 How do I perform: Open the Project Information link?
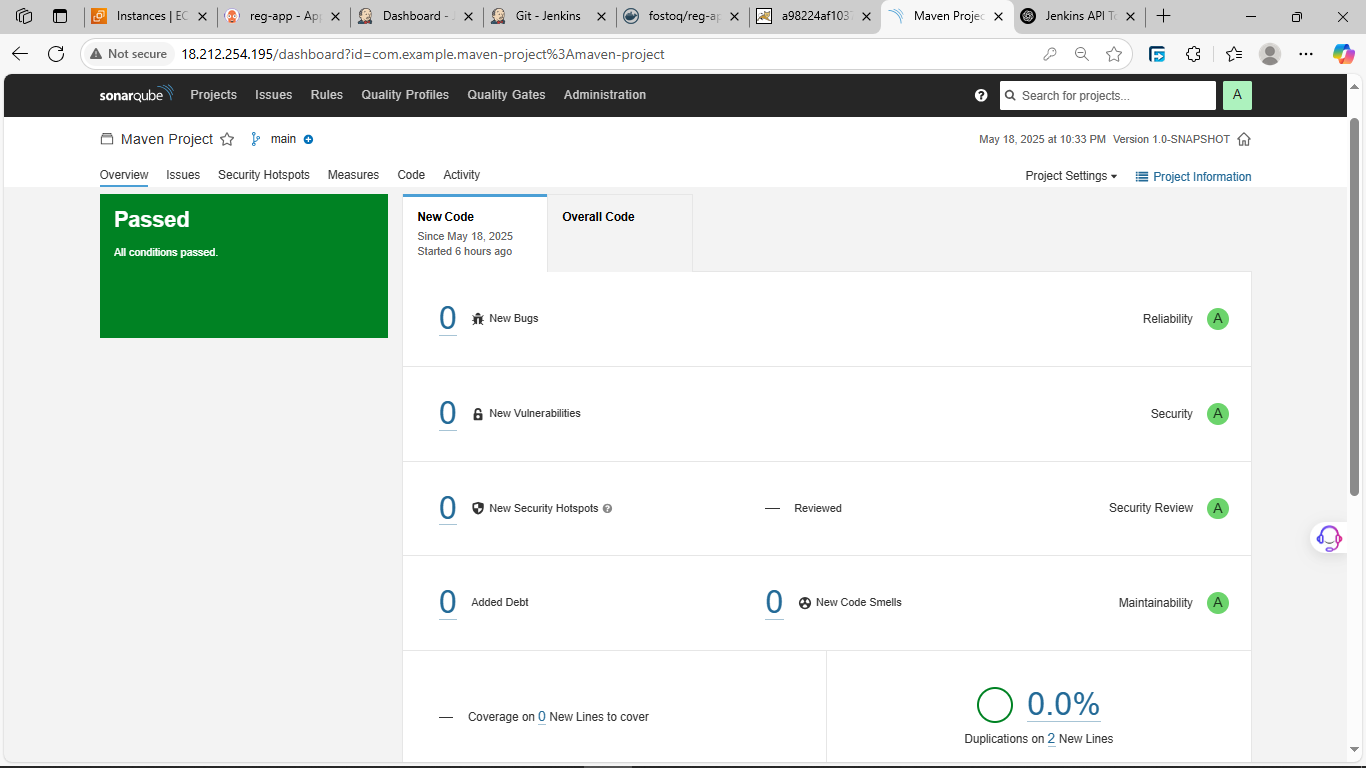pos(1193,176)
